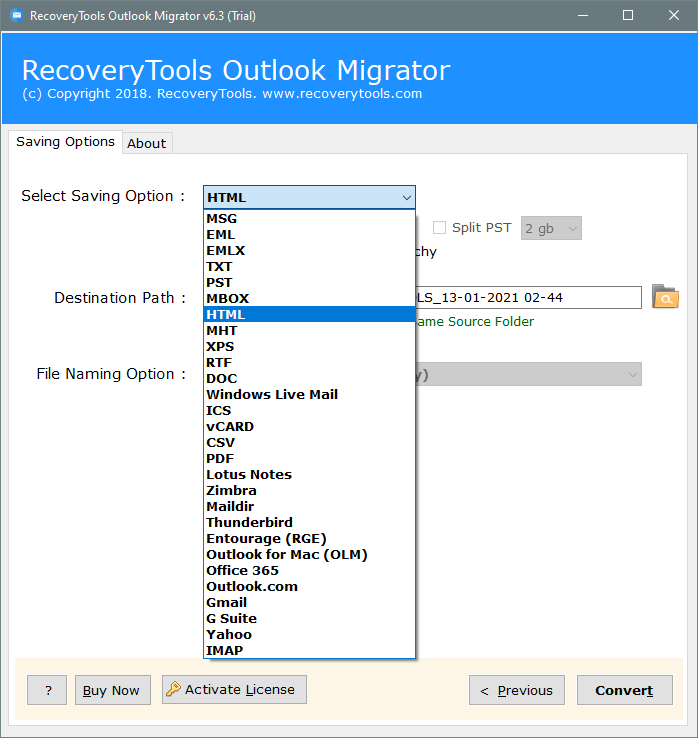
Task: Pick Entourage (RGE) from the list
Action: 309,538
